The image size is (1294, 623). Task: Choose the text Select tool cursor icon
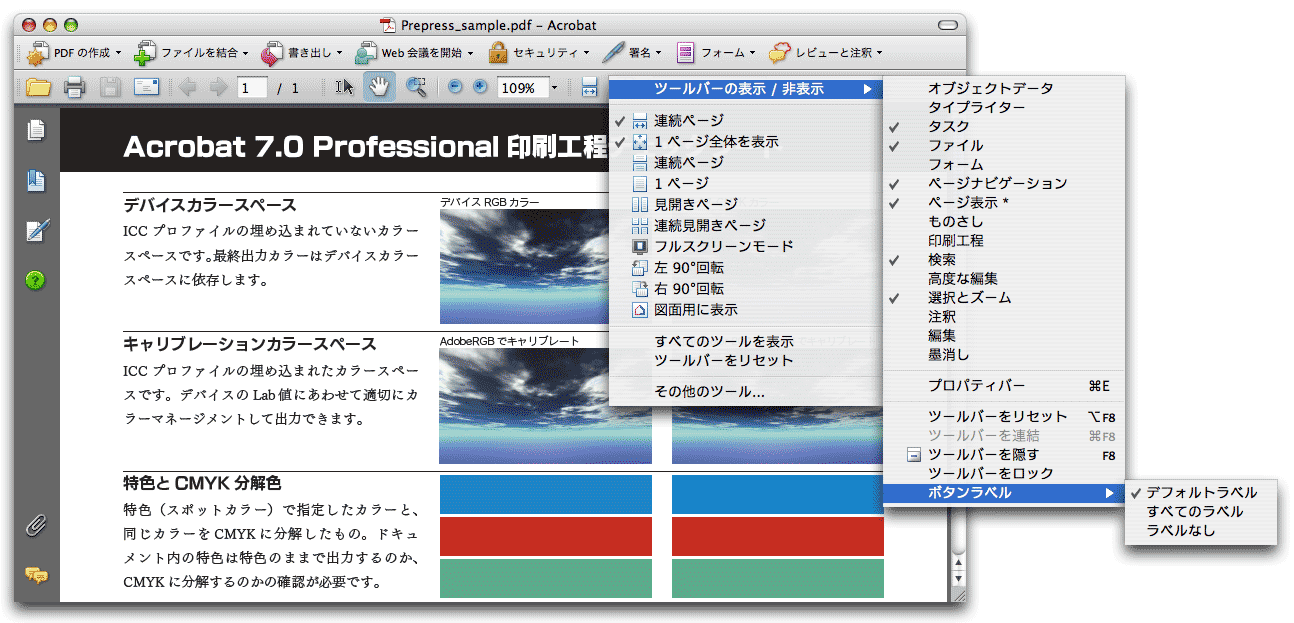tap(345, 87)
